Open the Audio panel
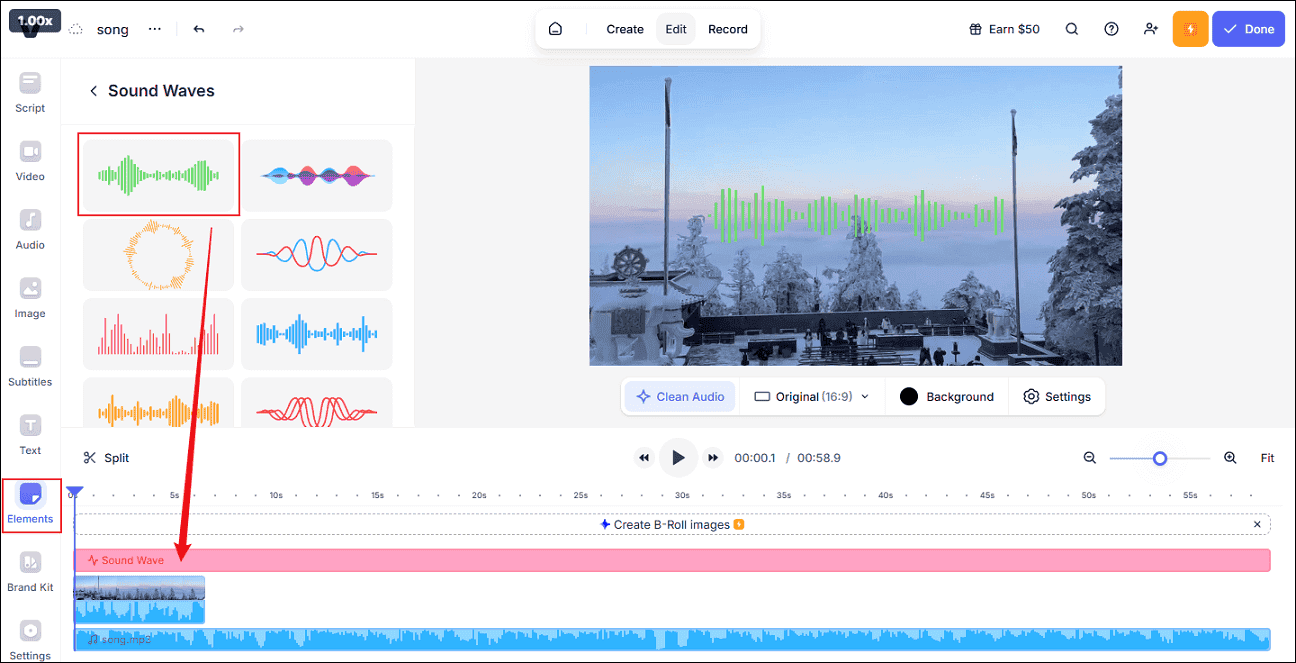 [30, 230]
